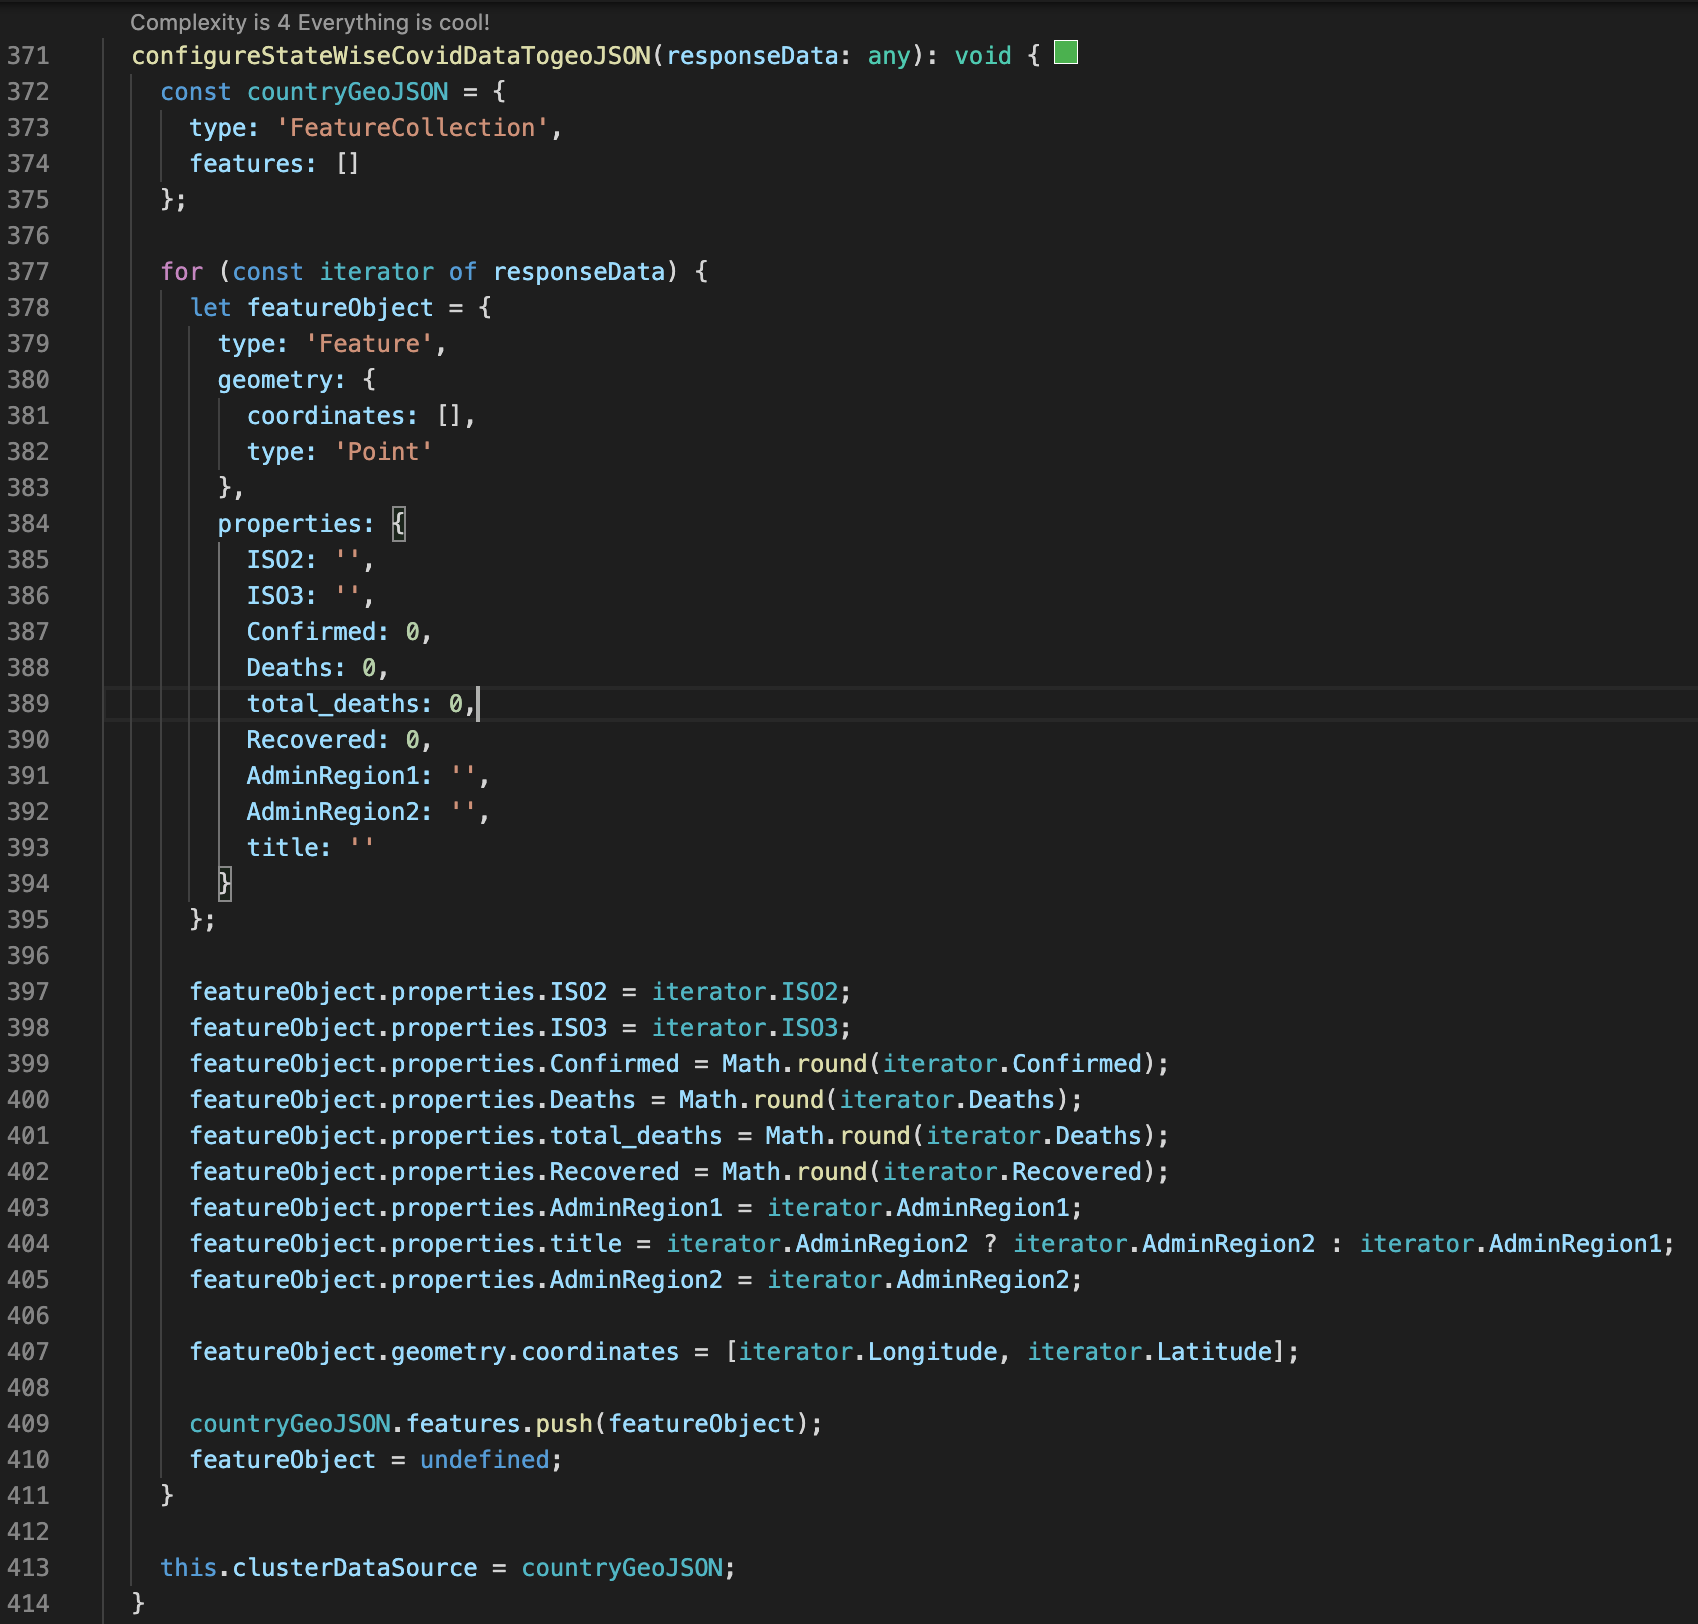Click 'total_deaths: 0' on line 389
The image size is (1698, 1624).
coord(355,704)
